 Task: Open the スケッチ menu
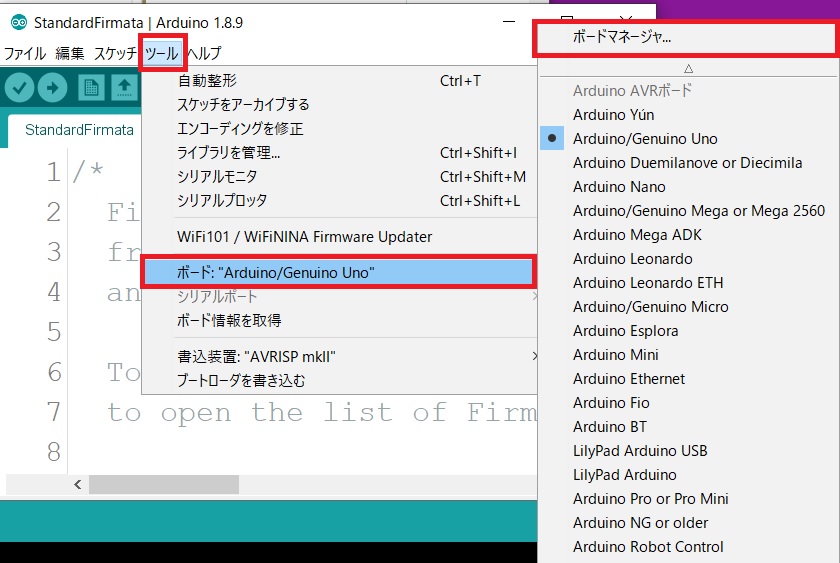[115, 54]
